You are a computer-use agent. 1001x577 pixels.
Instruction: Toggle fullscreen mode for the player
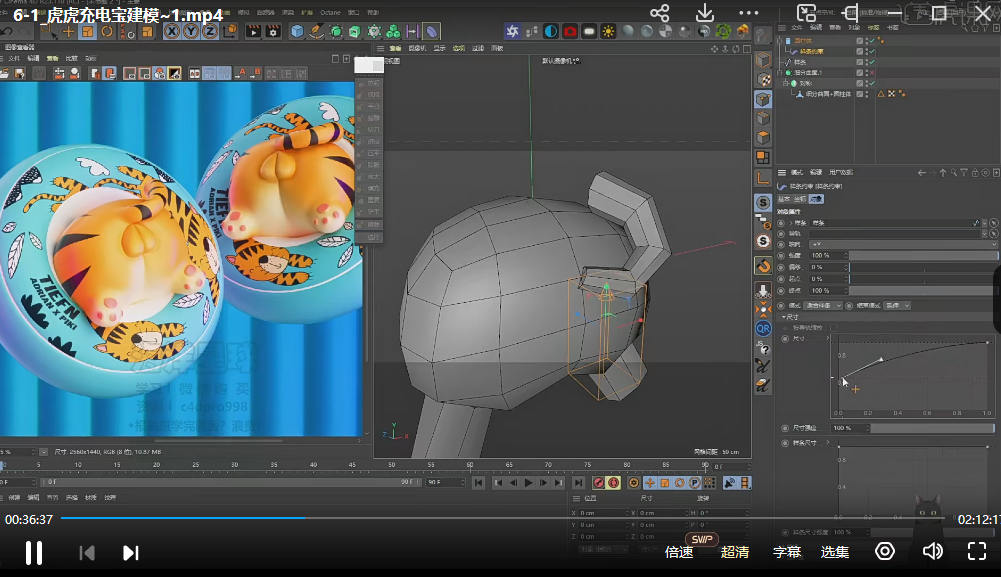977,551
